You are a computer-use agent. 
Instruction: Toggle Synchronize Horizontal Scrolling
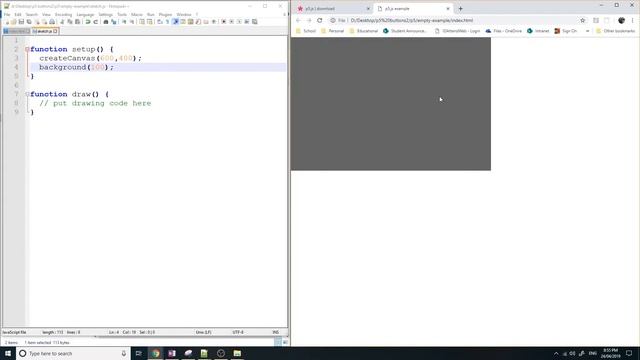(150, 22)
